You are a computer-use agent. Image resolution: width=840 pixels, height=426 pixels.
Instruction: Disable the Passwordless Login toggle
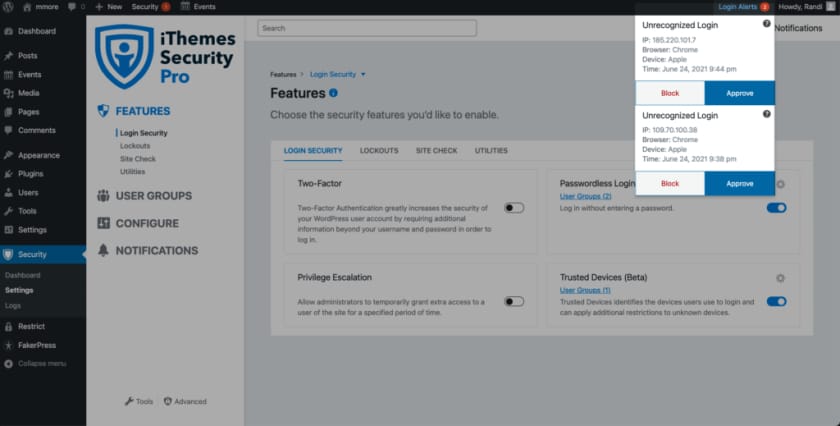[776, 208]
